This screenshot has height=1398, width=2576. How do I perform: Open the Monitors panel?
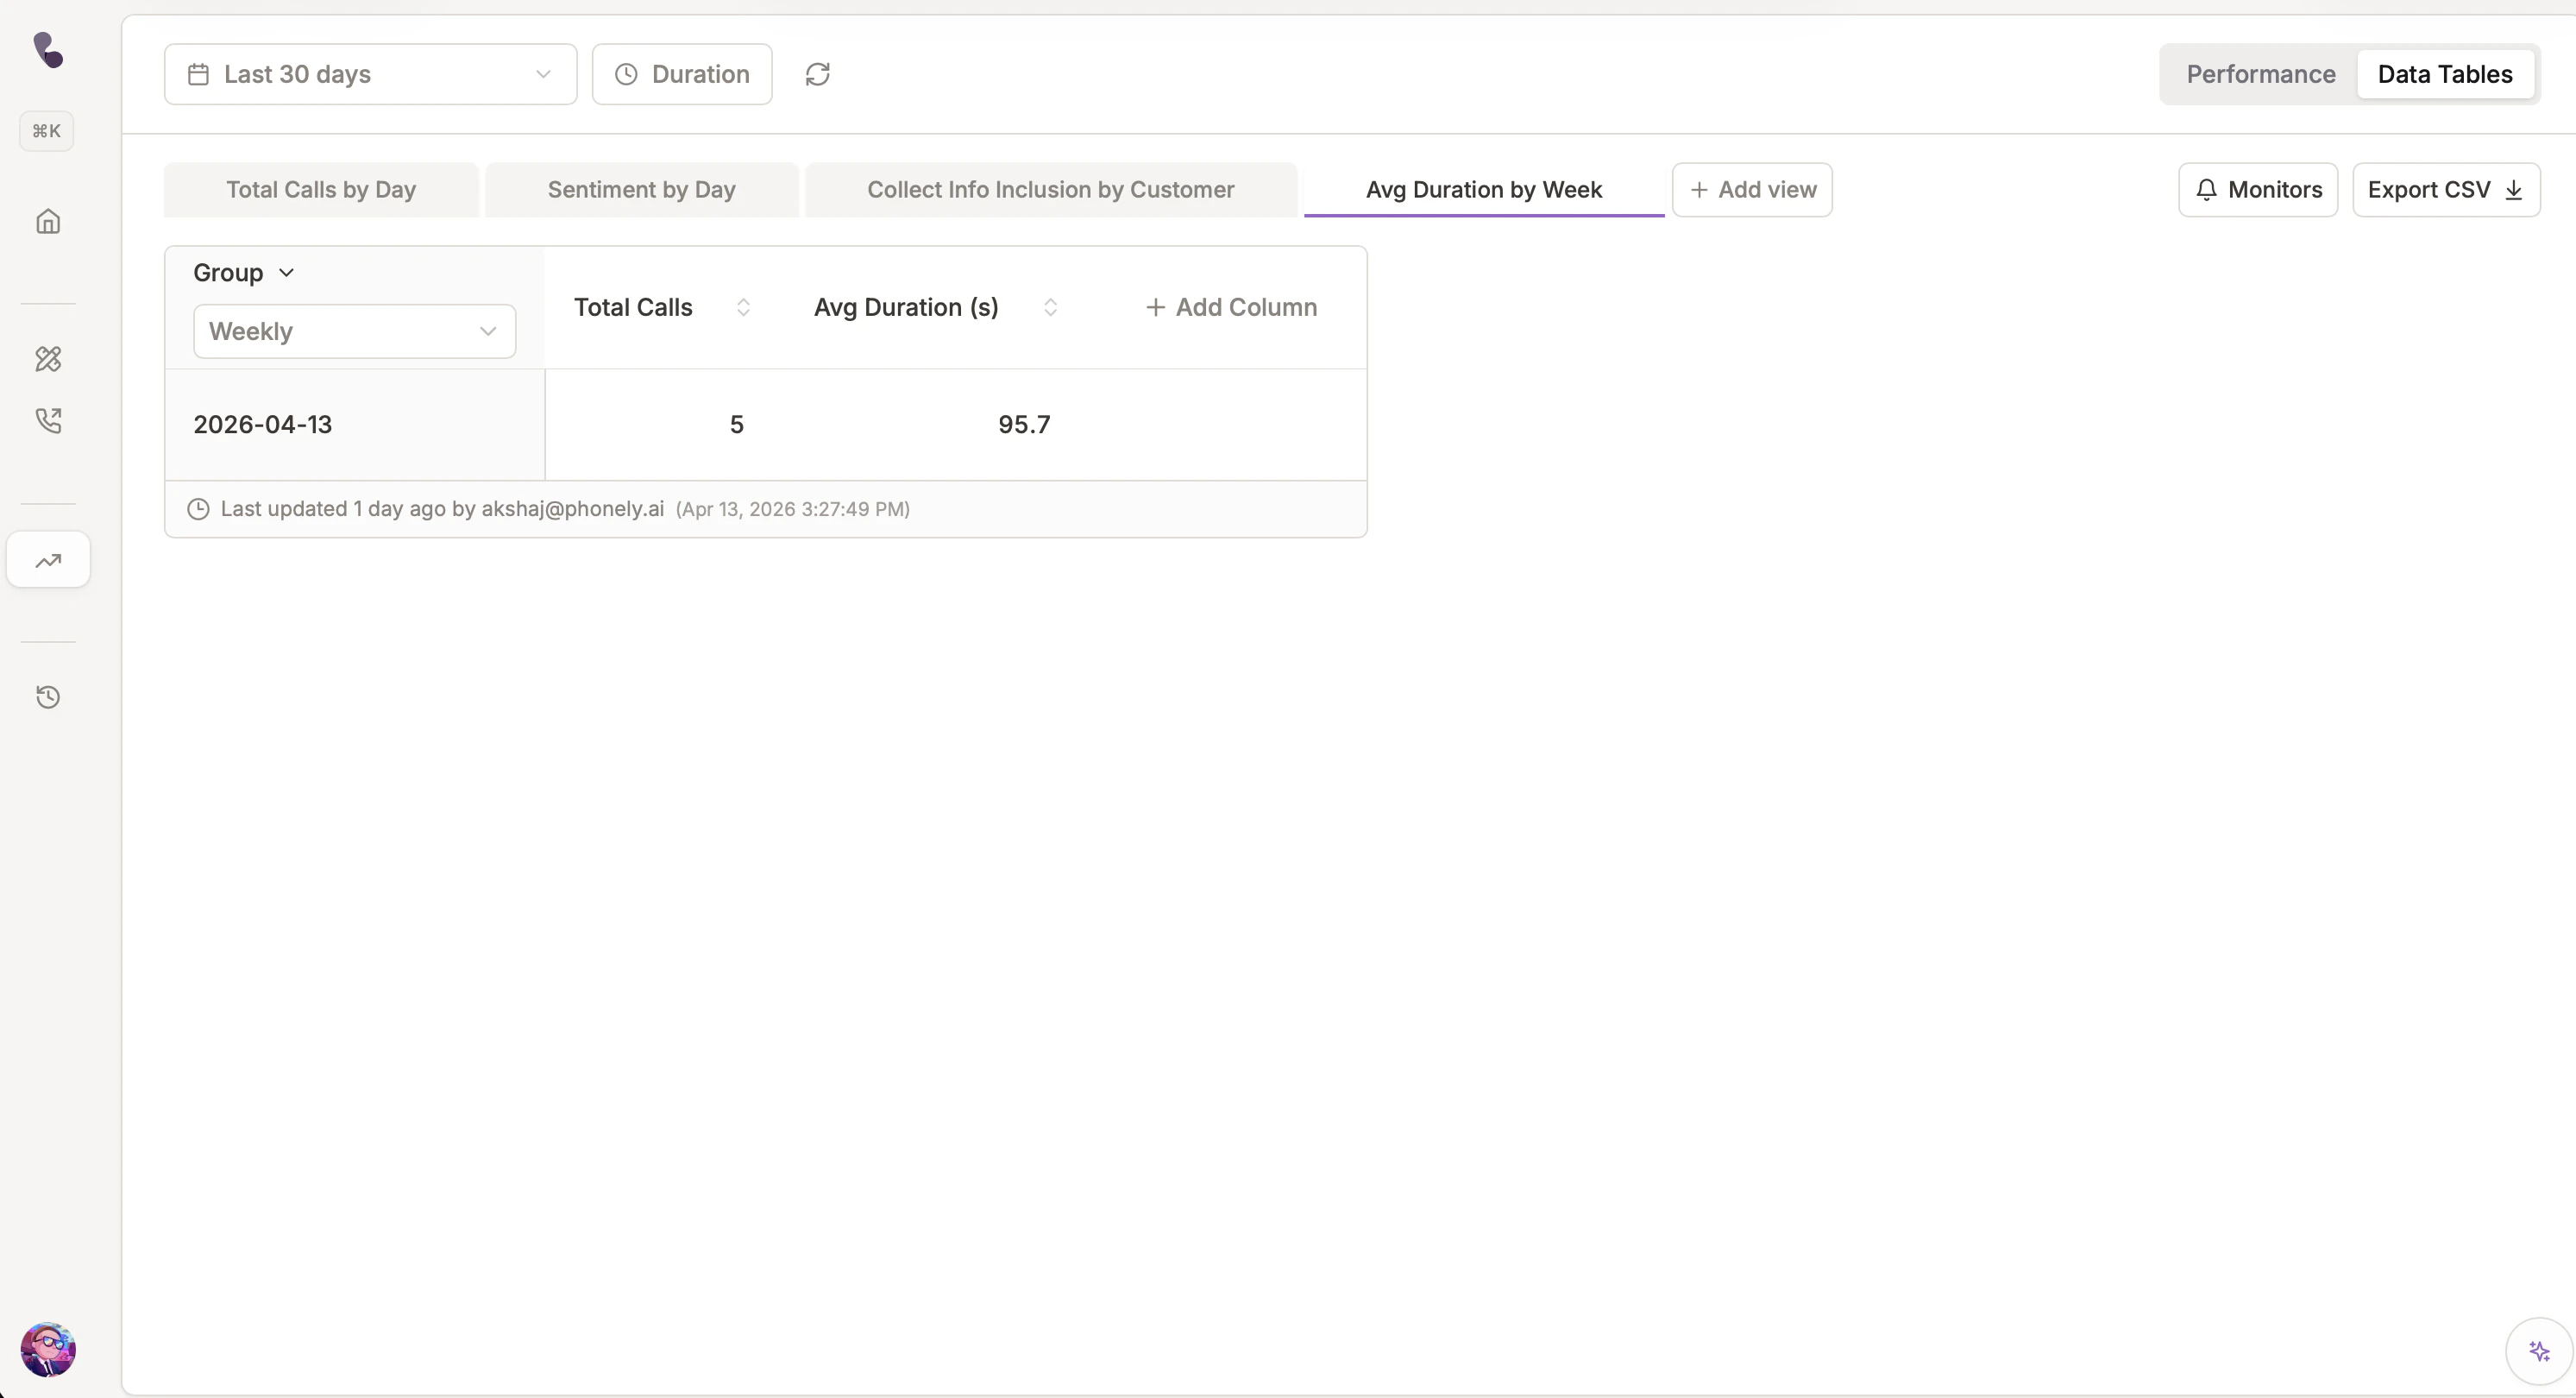(x=2257, y=189)
